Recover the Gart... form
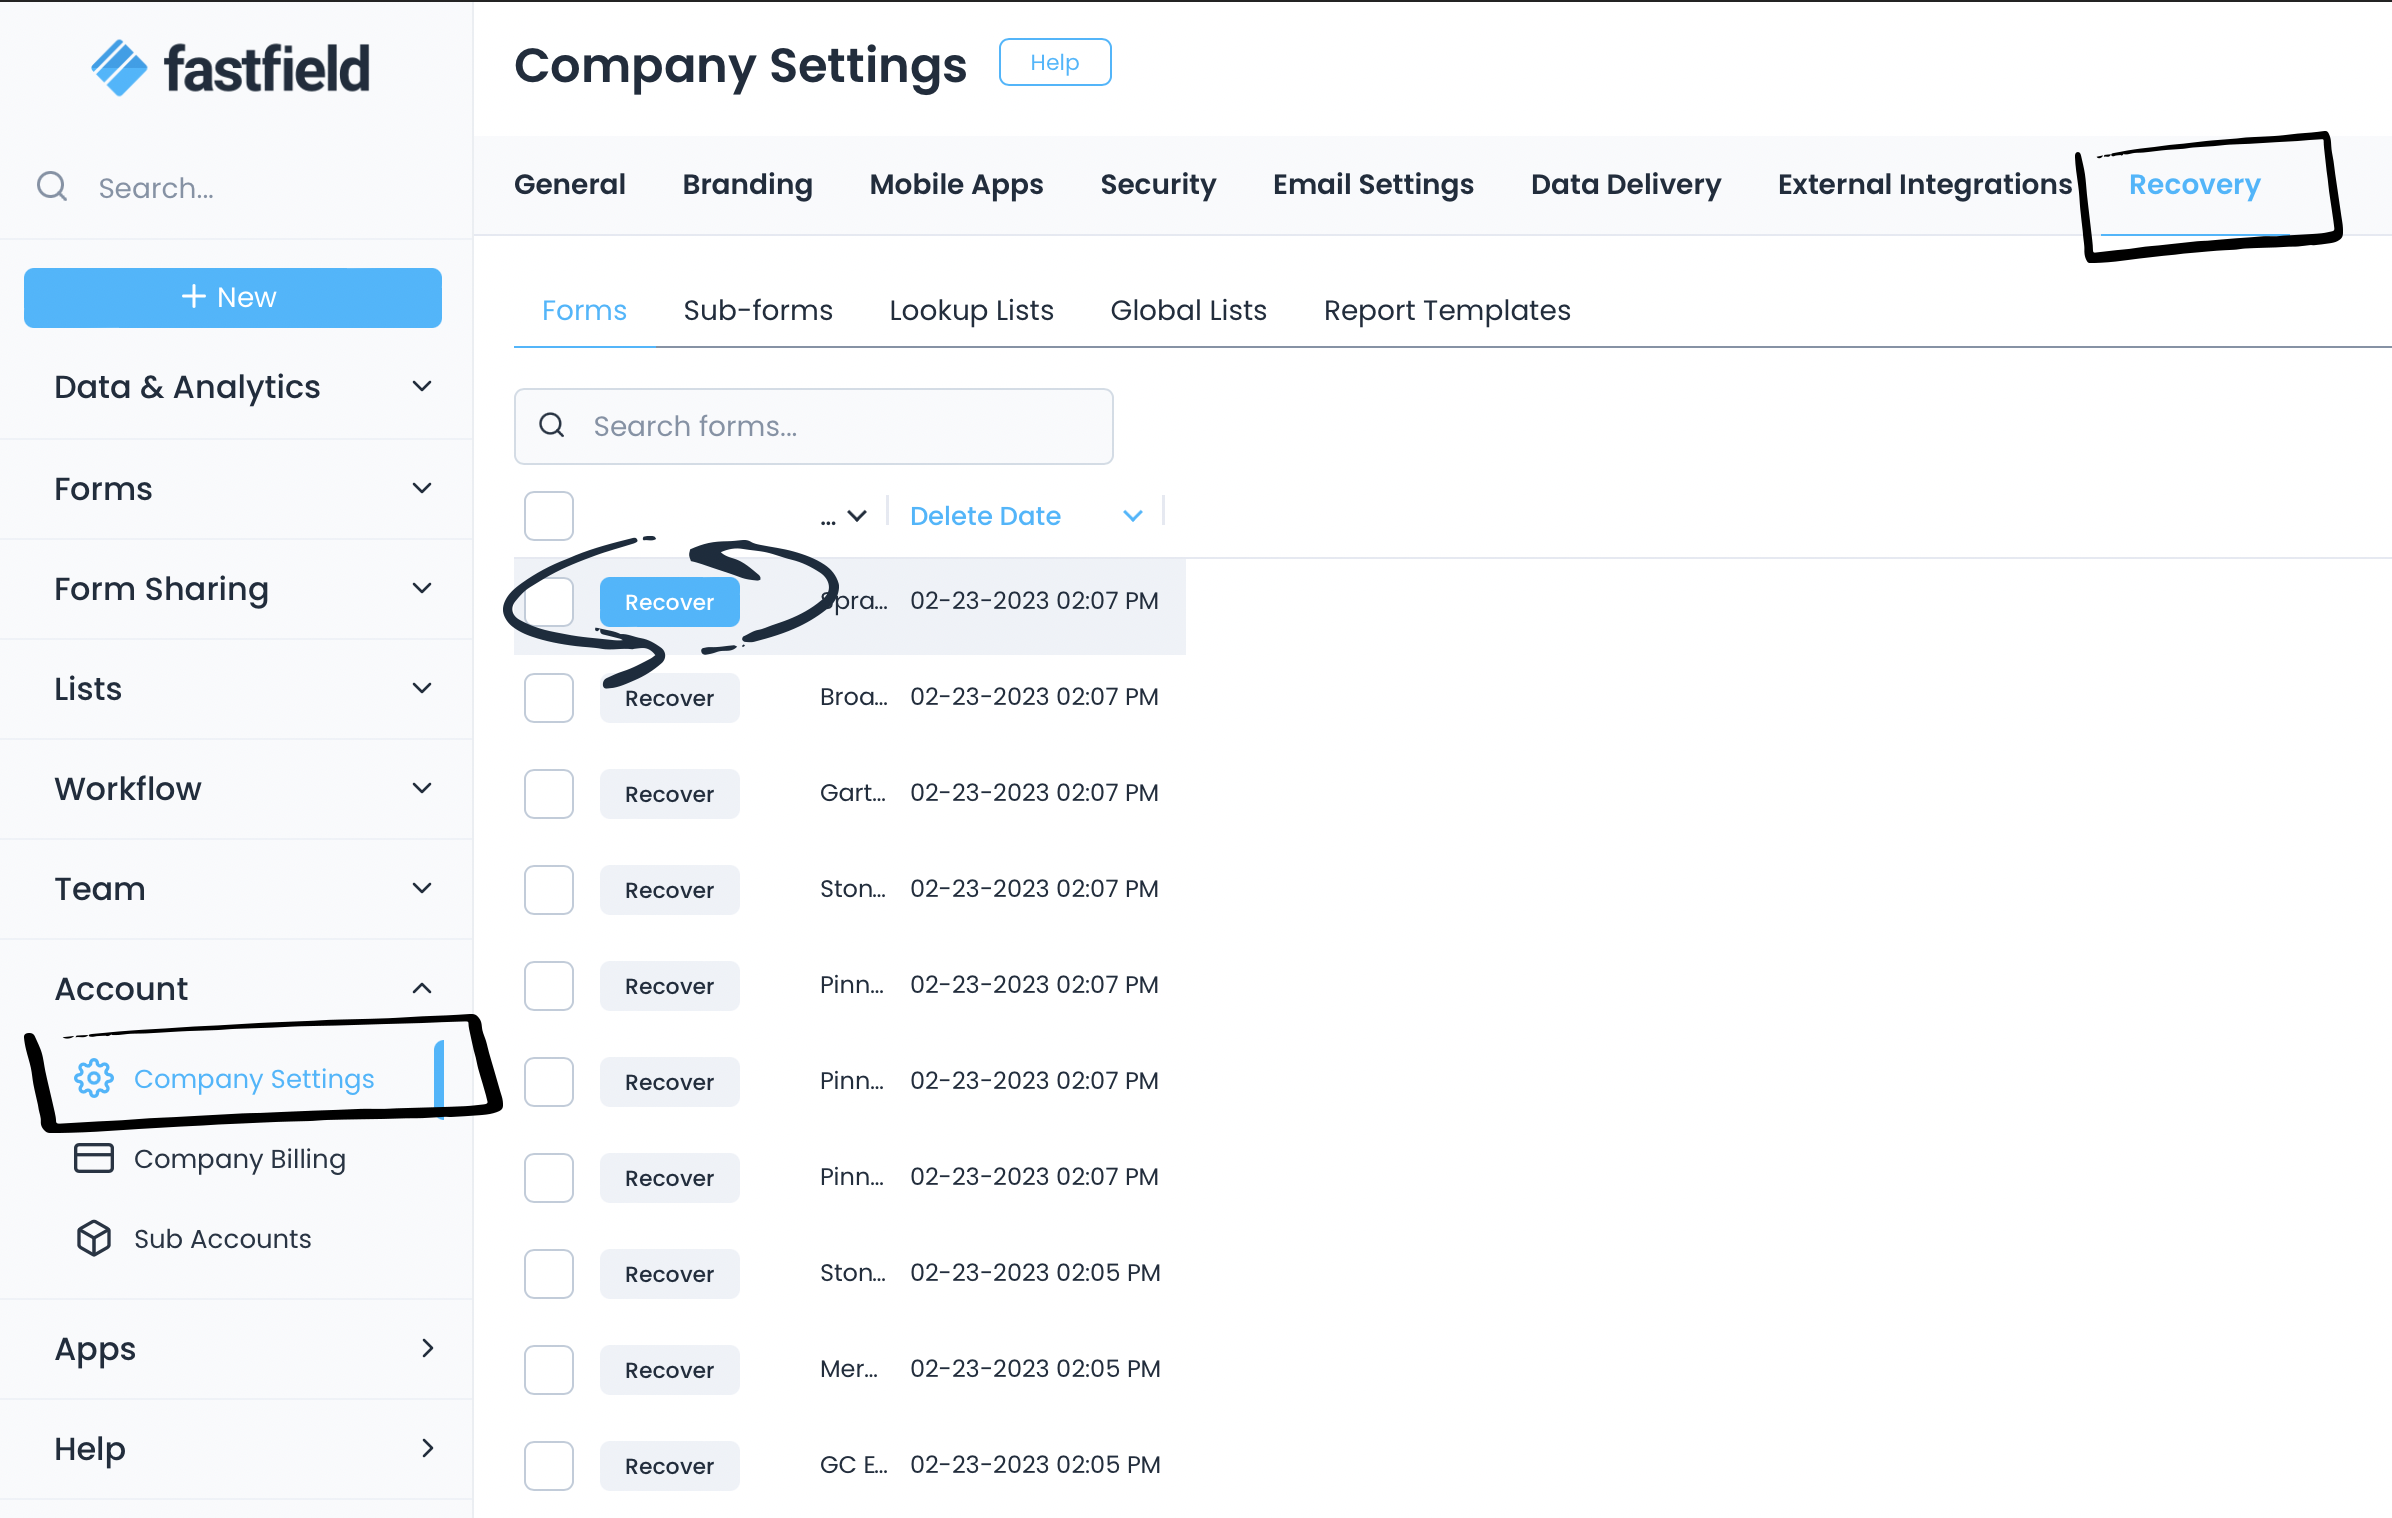 tap(669, 794)
